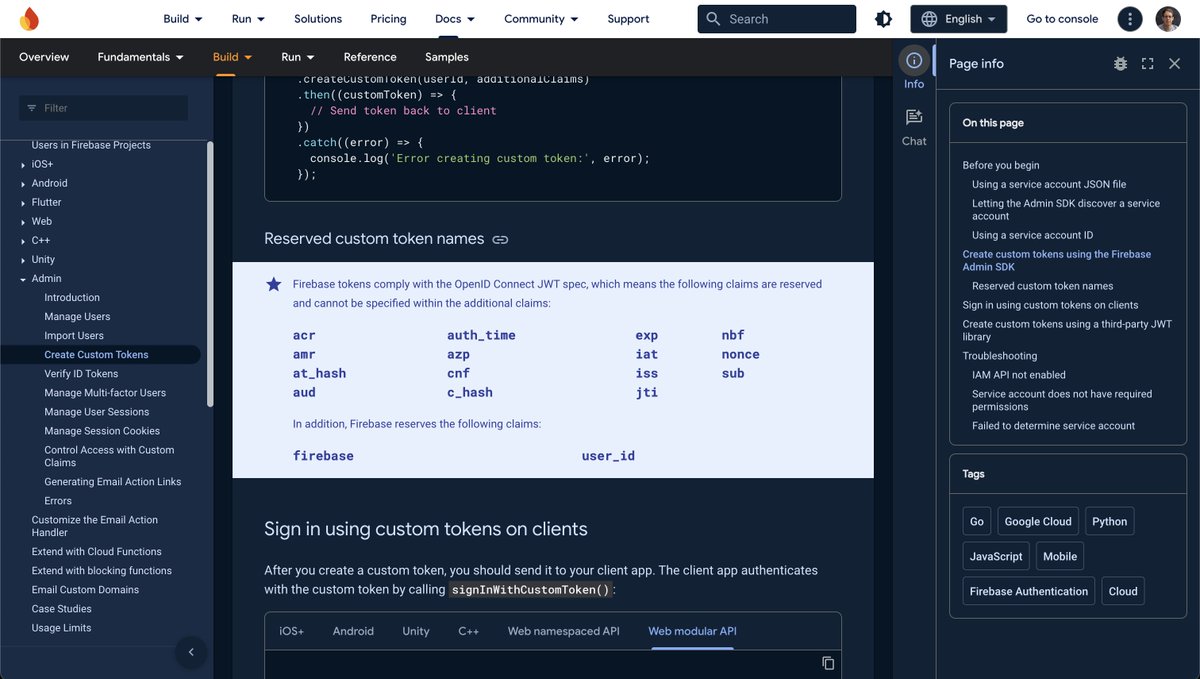Click the Go tag
Image resolution: width=1200 pixels, height=679 pixels.
977,521
